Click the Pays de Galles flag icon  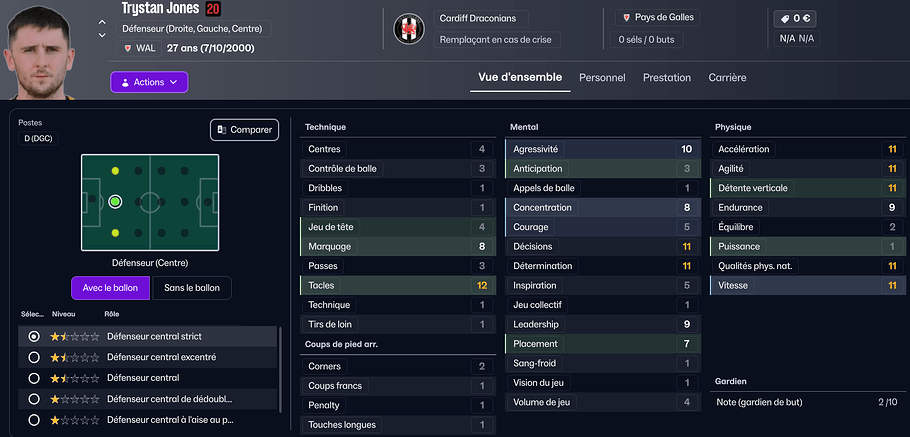(x=626, y=18)
